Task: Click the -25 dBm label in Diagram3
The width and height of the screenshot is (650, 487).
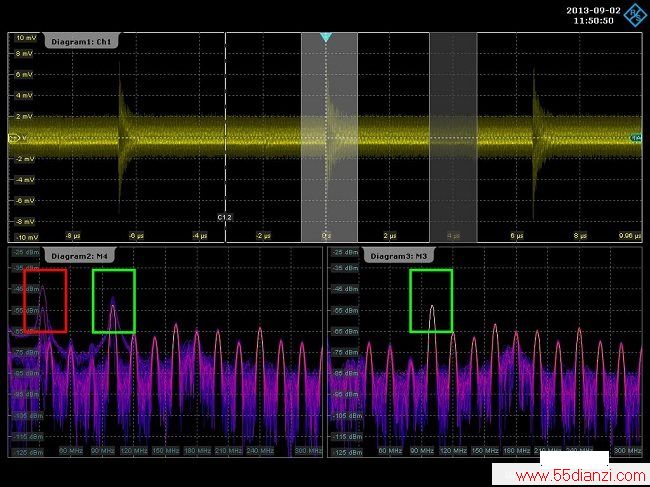Action: pos(346,252)
